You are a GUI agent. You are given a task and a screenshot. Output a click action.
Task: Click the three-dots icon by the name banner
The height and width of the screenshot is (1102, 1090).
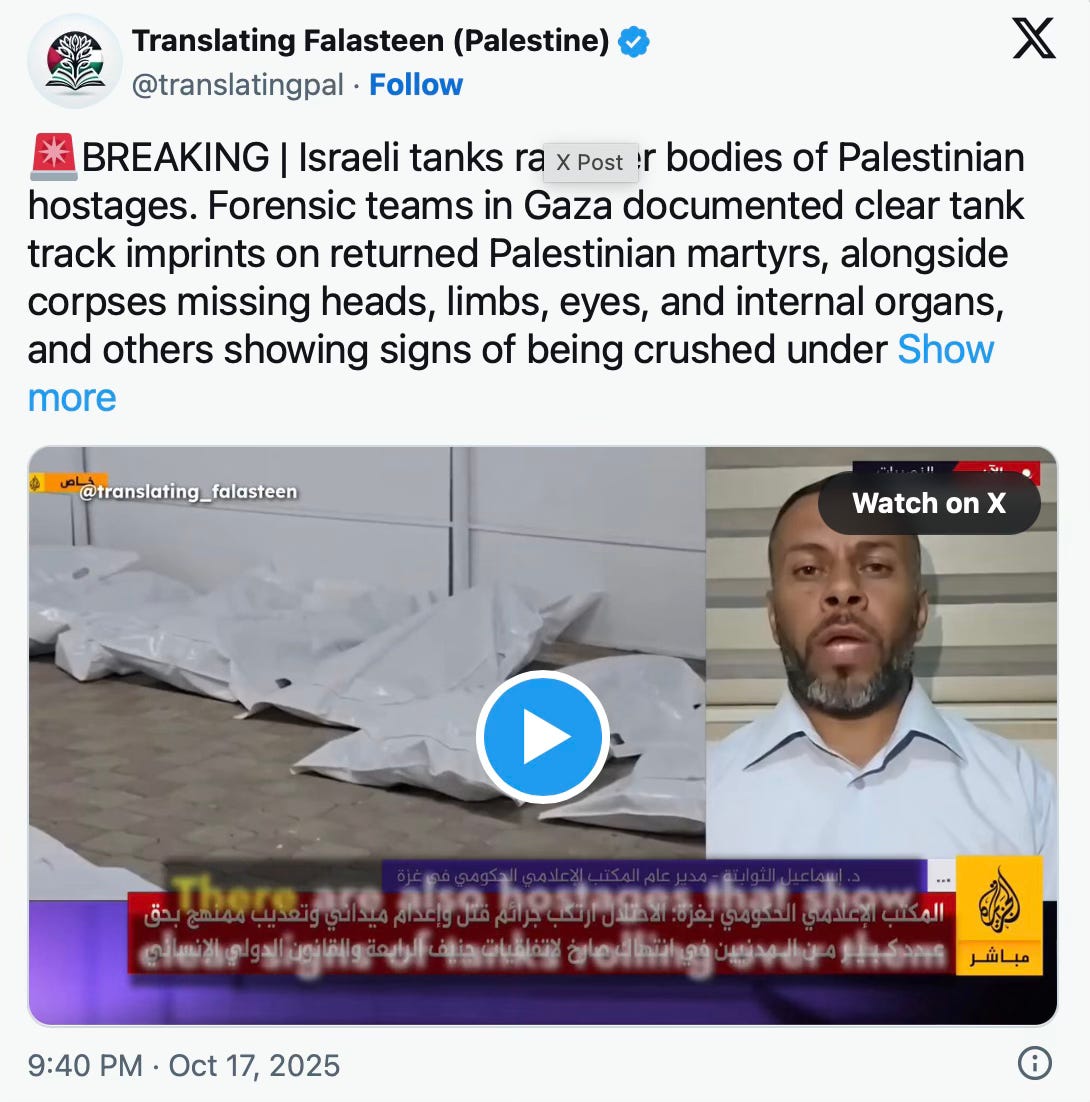[942, 879]
